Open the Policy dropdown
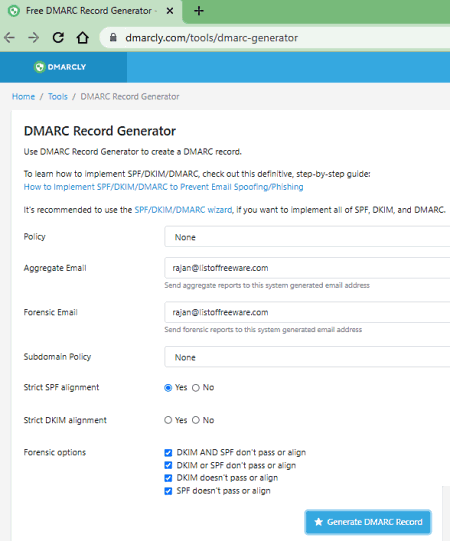 tap(307, 237)
